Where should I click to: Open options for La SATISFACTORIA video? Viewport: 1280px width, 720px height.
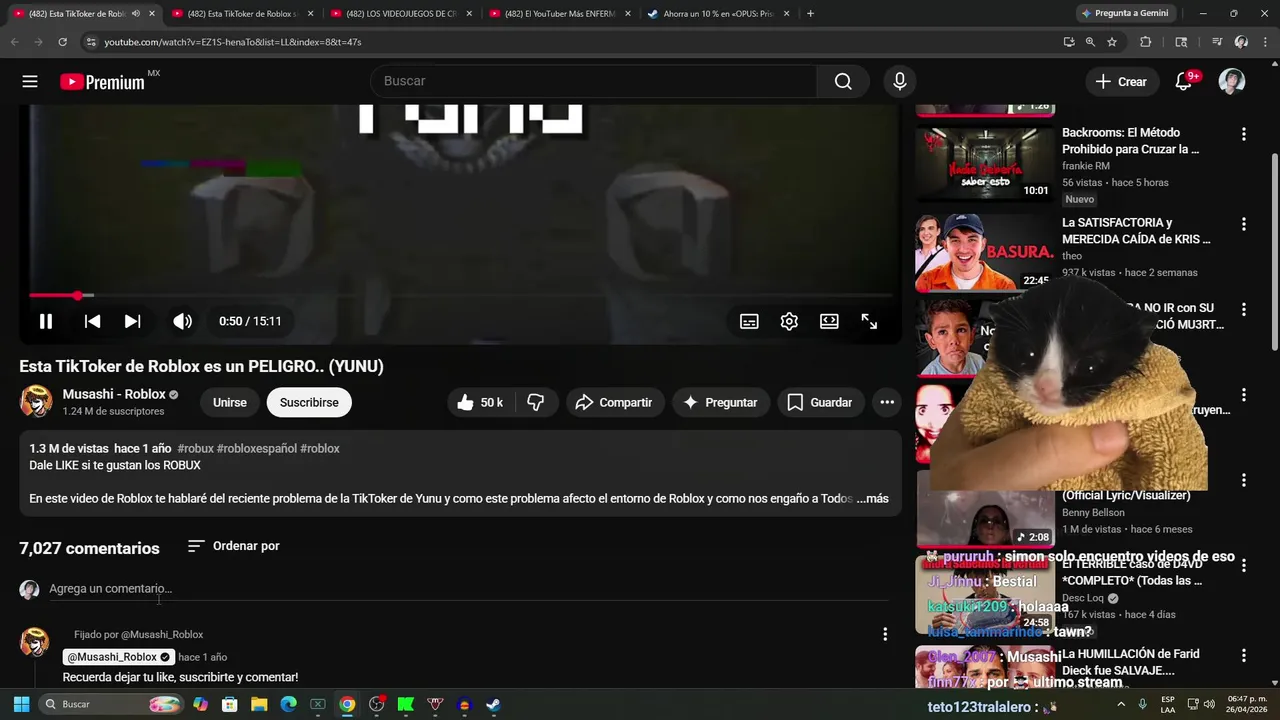(x=1244, y=224)
